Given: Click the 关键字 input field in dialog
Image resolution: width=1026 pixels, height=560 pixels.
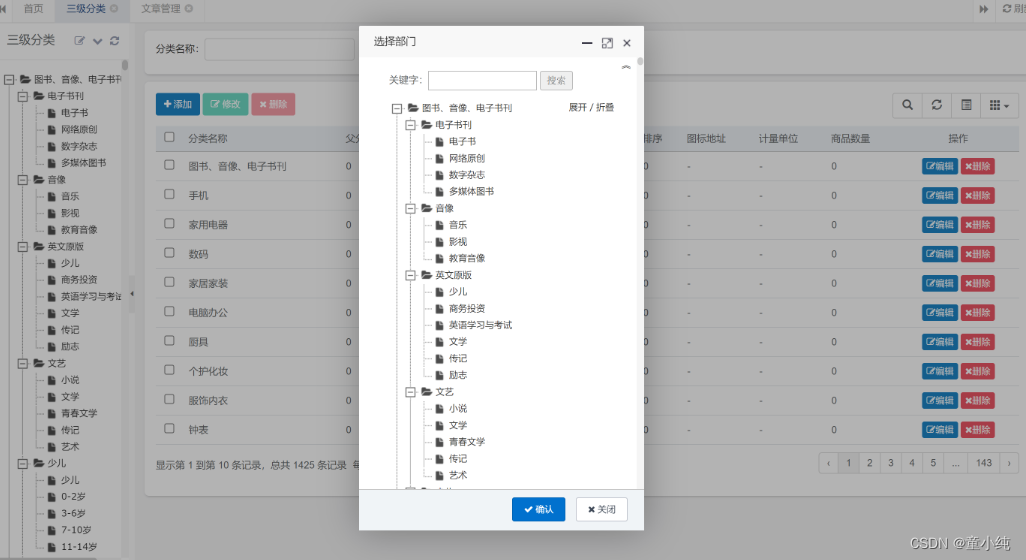Looking at the screenshot, I should (482, 80).
